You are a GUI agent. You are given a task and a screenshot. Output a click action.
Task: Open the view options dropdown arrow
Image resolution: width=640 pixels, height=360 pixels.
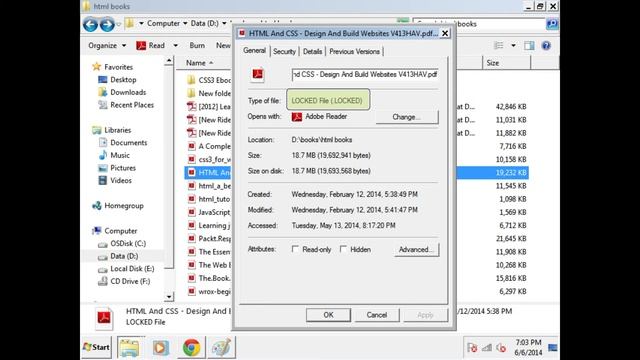pos(513,45)
